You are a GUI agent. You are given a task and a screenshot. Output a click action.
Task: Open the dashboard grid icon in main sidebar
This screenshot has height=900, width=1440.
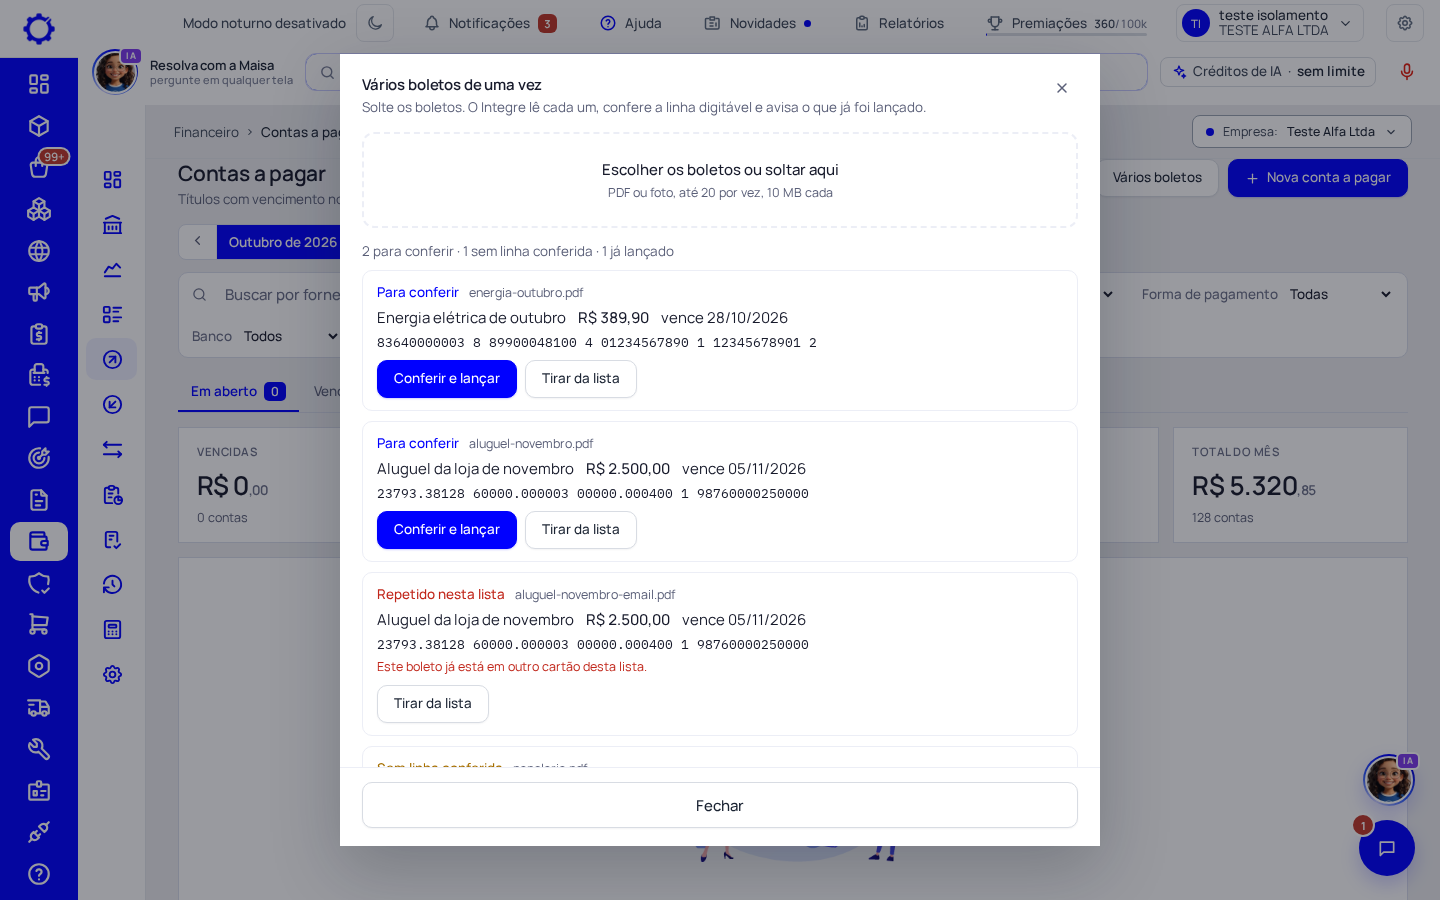click(39, 84)
